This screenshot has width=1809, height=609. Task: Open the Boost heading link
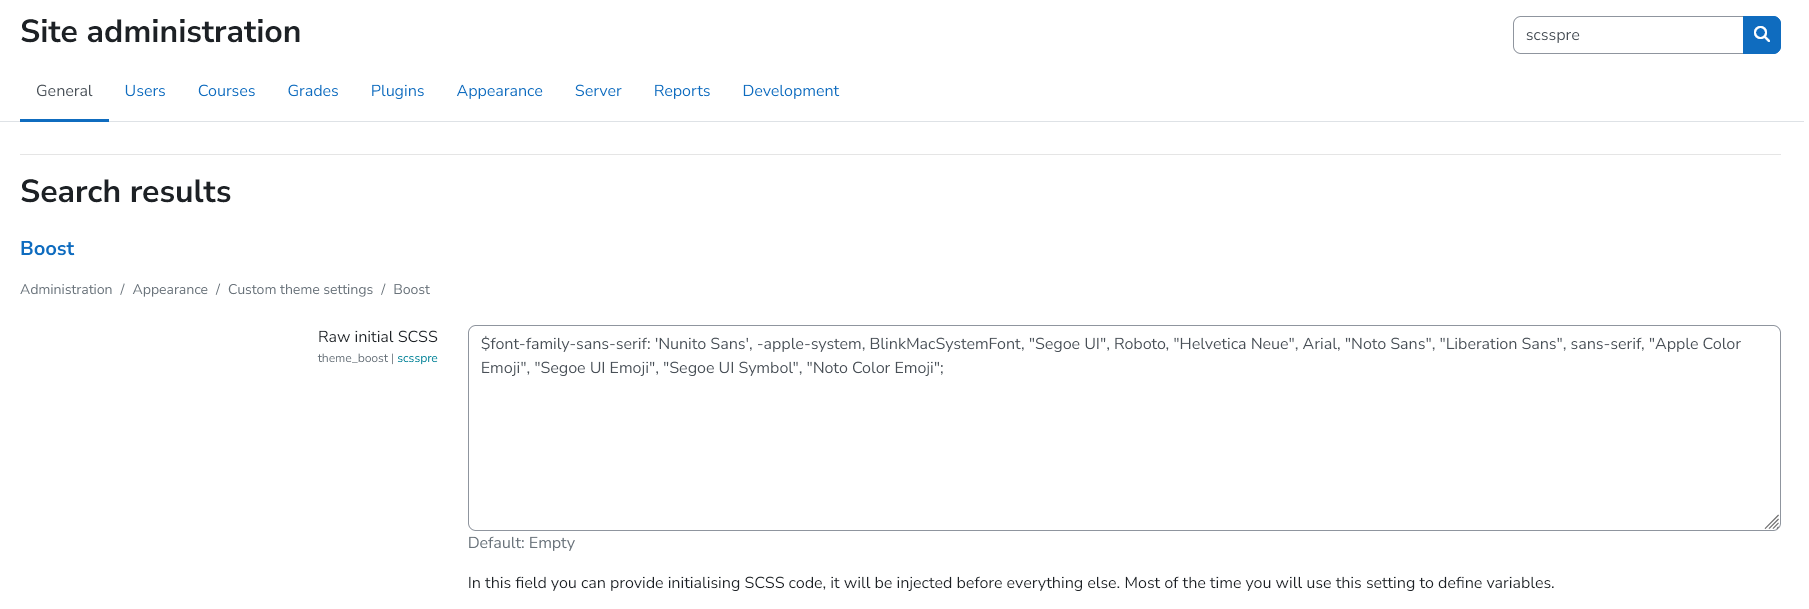point(47,249)
